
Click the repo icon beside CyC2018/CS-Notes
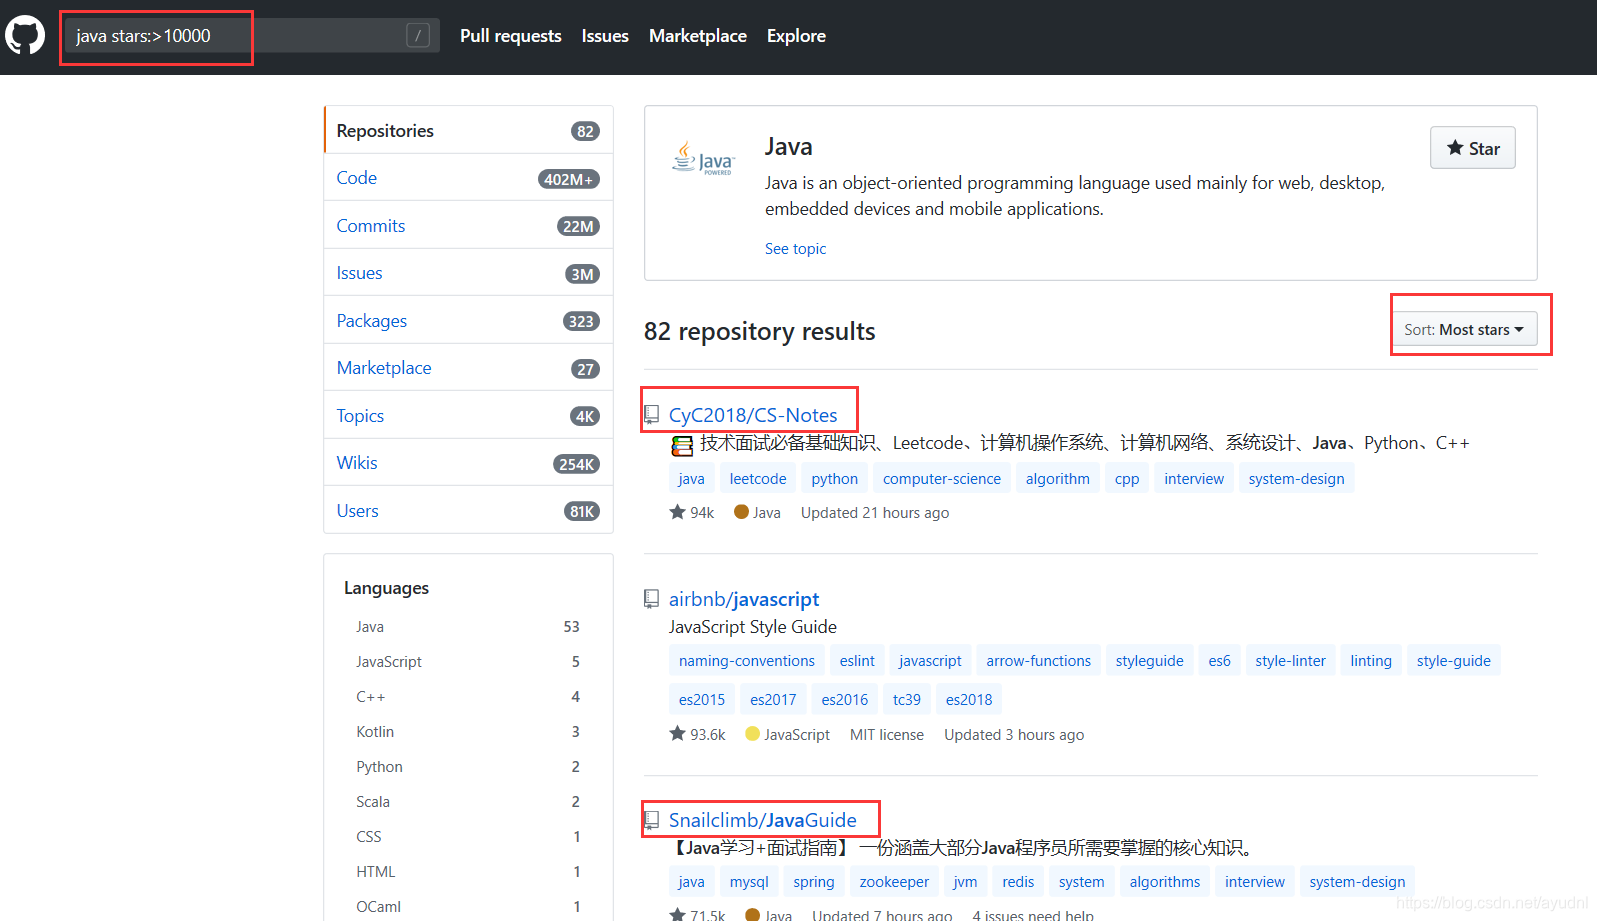click(x=651, y=415)
